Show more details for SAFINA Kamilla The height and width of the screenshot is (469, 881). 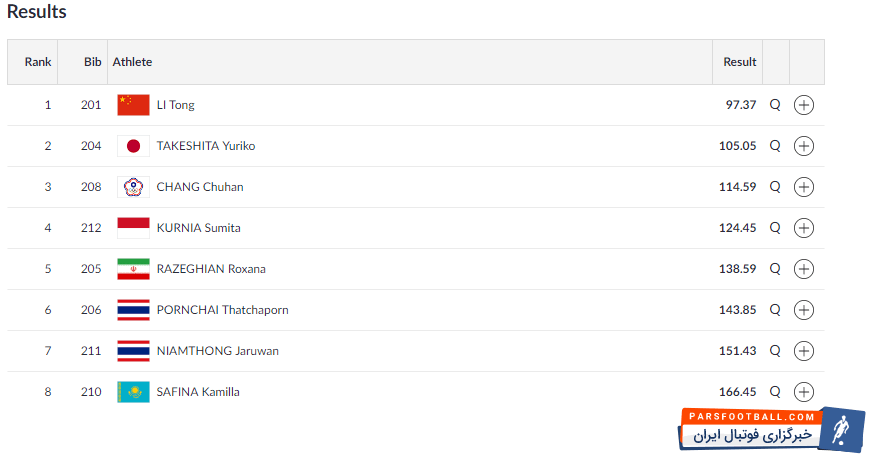click(803, 392)
